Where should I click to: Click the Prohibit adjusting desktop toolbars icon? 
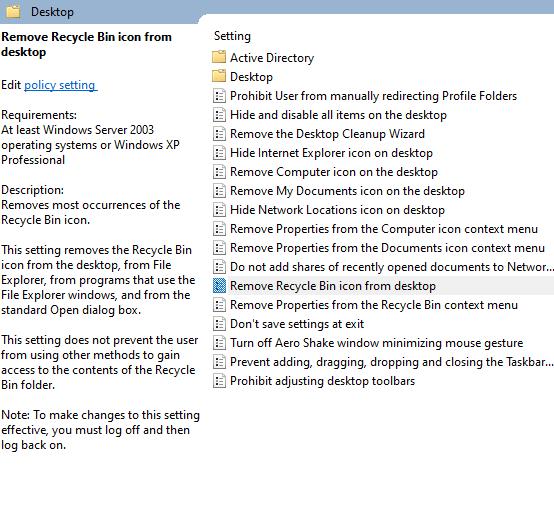tap(219, 381)
